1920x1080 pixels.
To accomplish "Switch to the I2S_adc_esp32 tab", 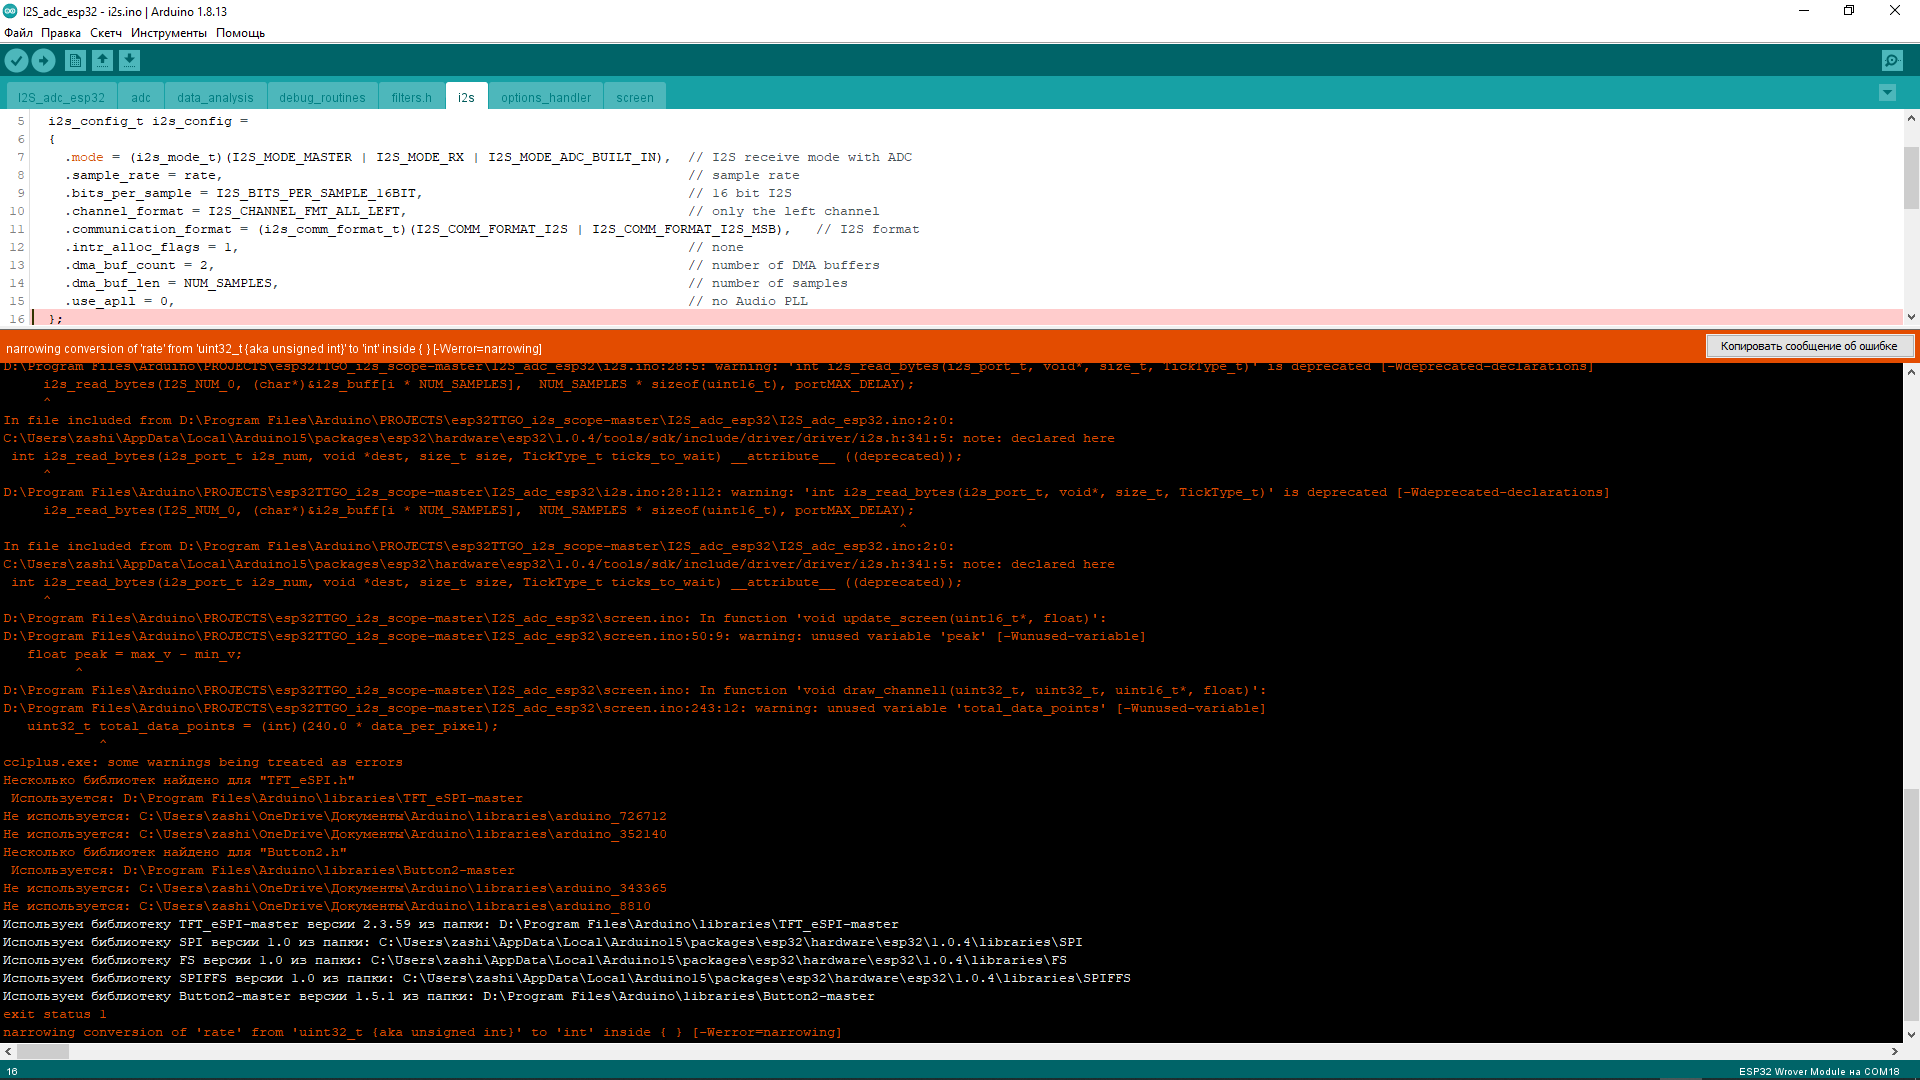I will pos(61,98).
